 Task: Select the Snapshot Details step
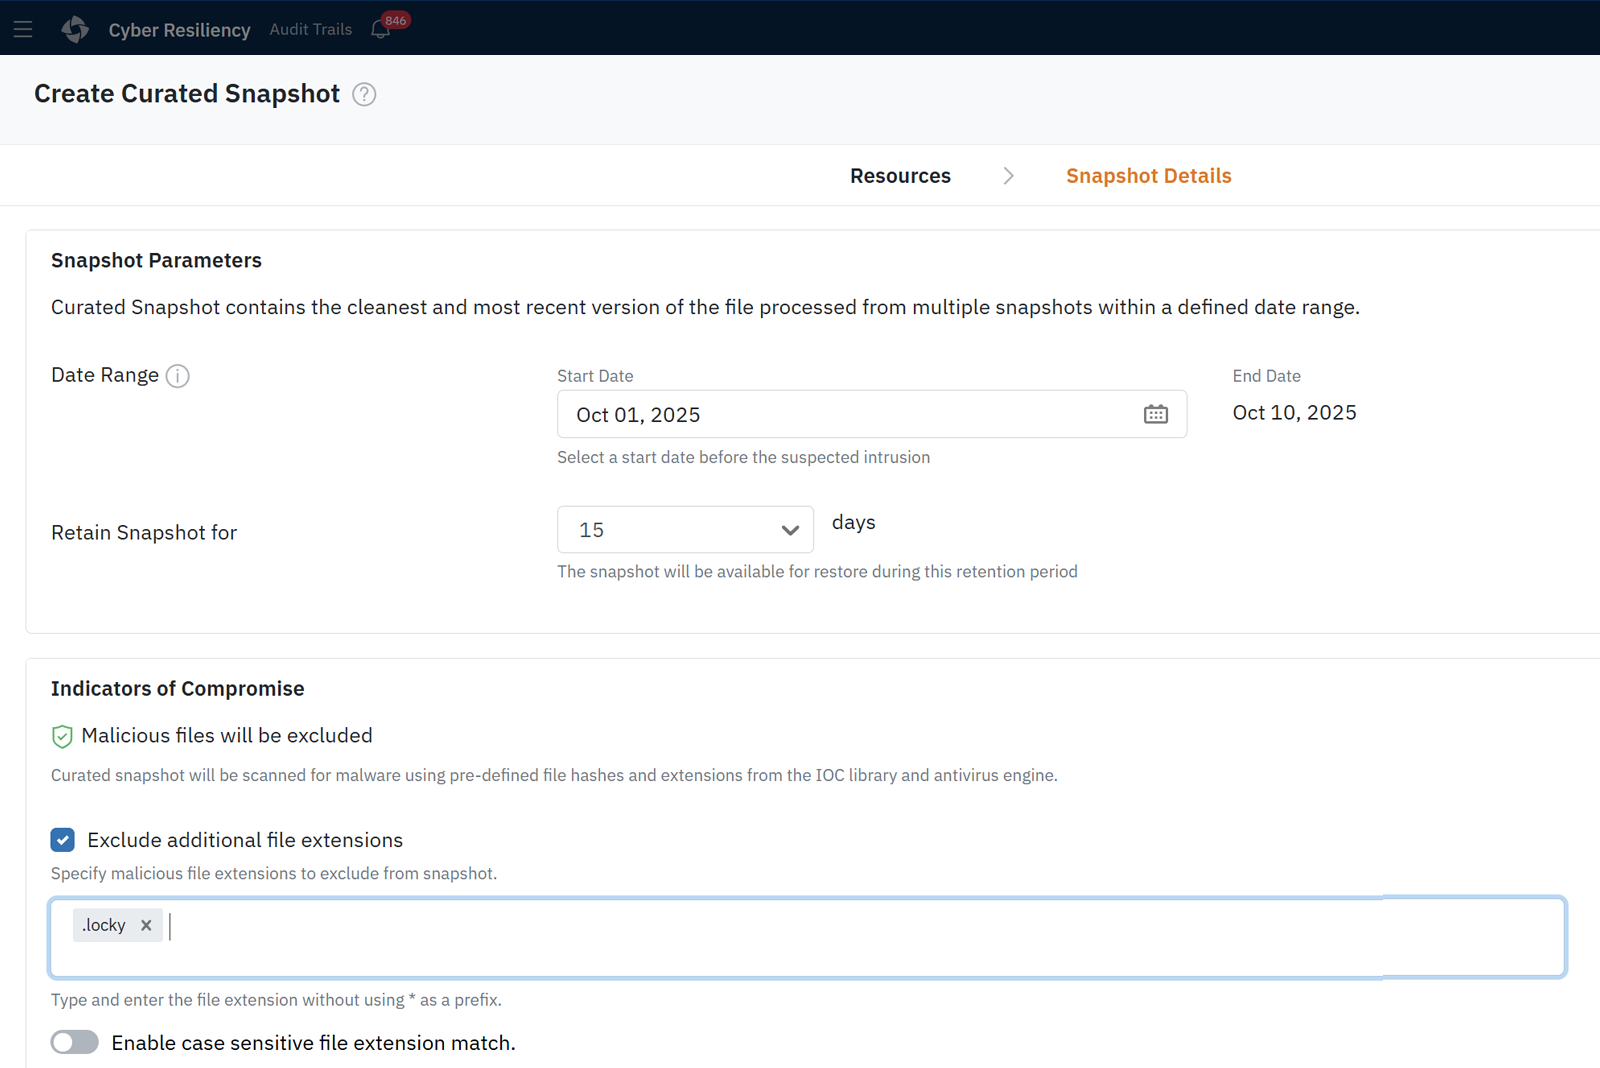1148,176
